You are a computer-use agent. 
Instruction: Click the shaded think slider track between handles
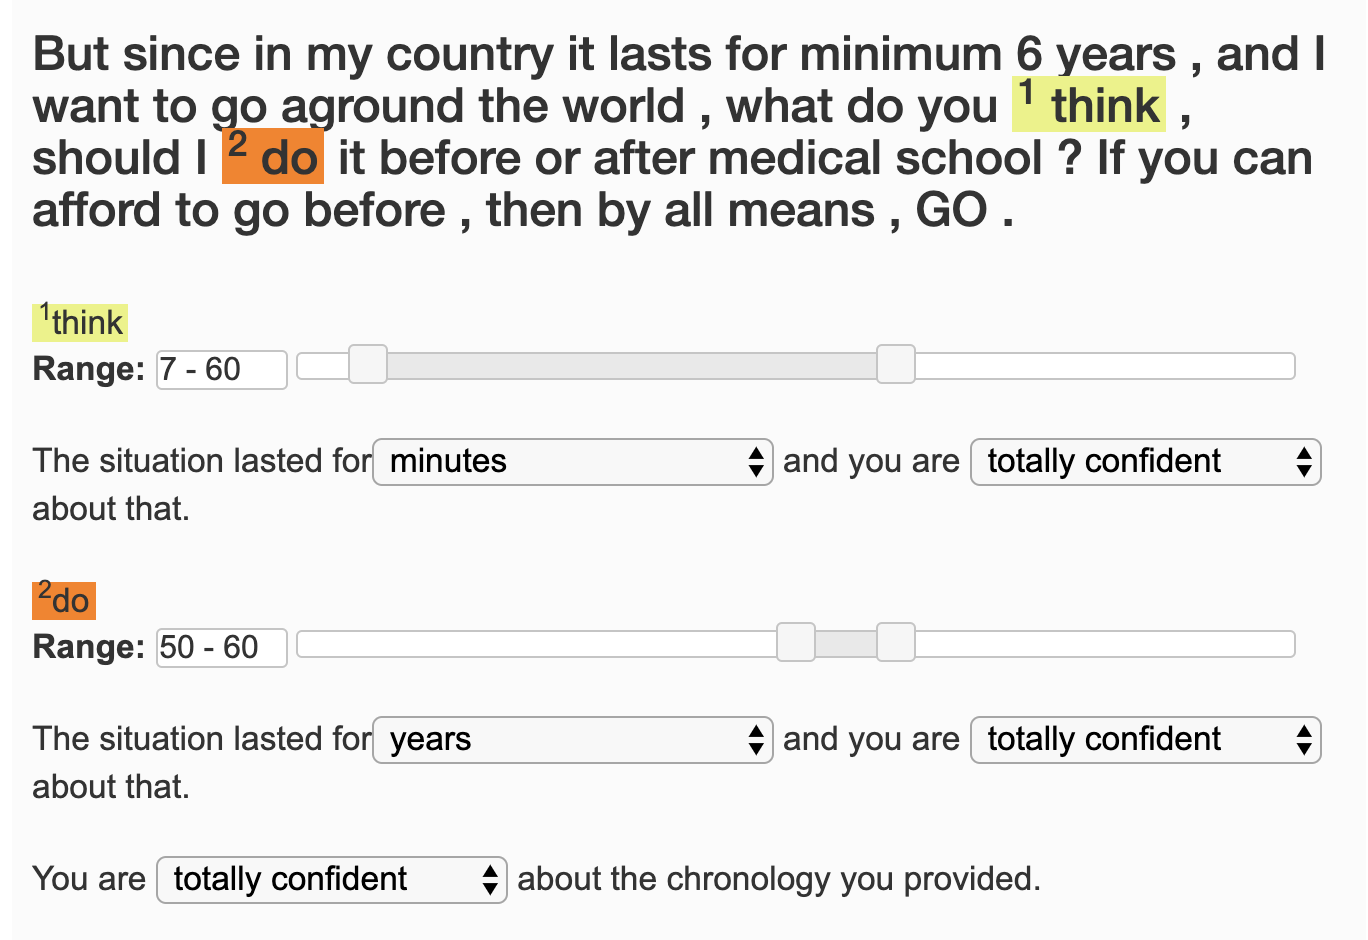pyautogui.click(x=632, y=366)
